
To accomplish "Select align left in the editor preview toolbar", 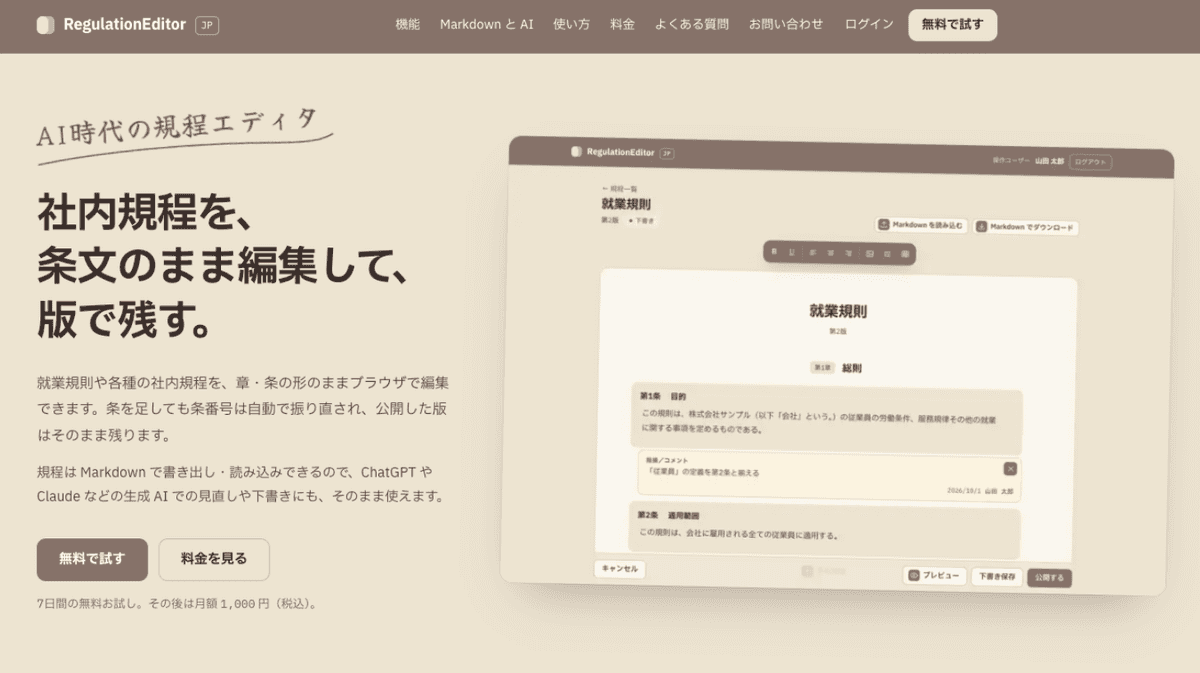I will 812,253.
